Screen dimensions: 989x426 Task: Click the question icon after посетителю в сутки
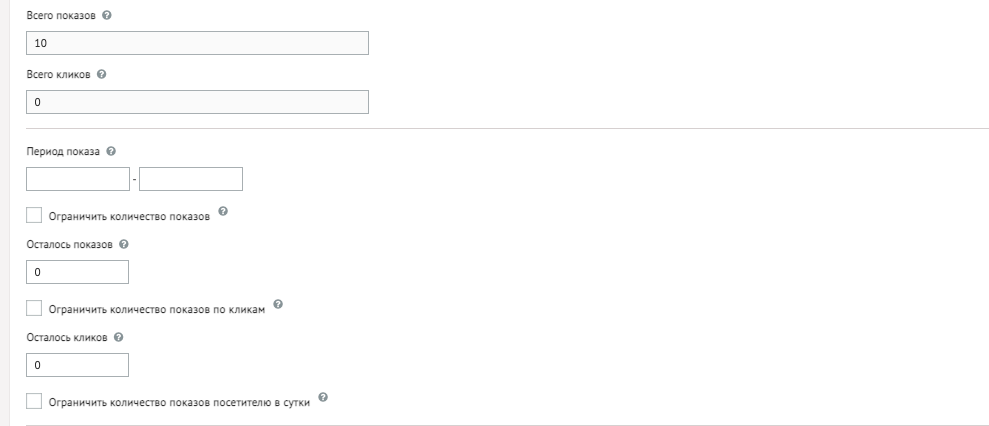point(323,397)
